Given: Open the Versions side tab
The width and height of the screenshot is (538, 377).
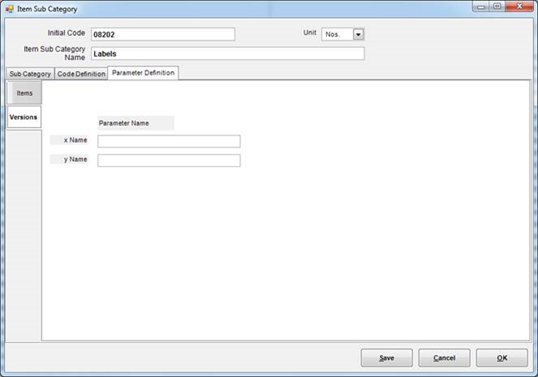Looking at the screenshot, I should point(24,117).
